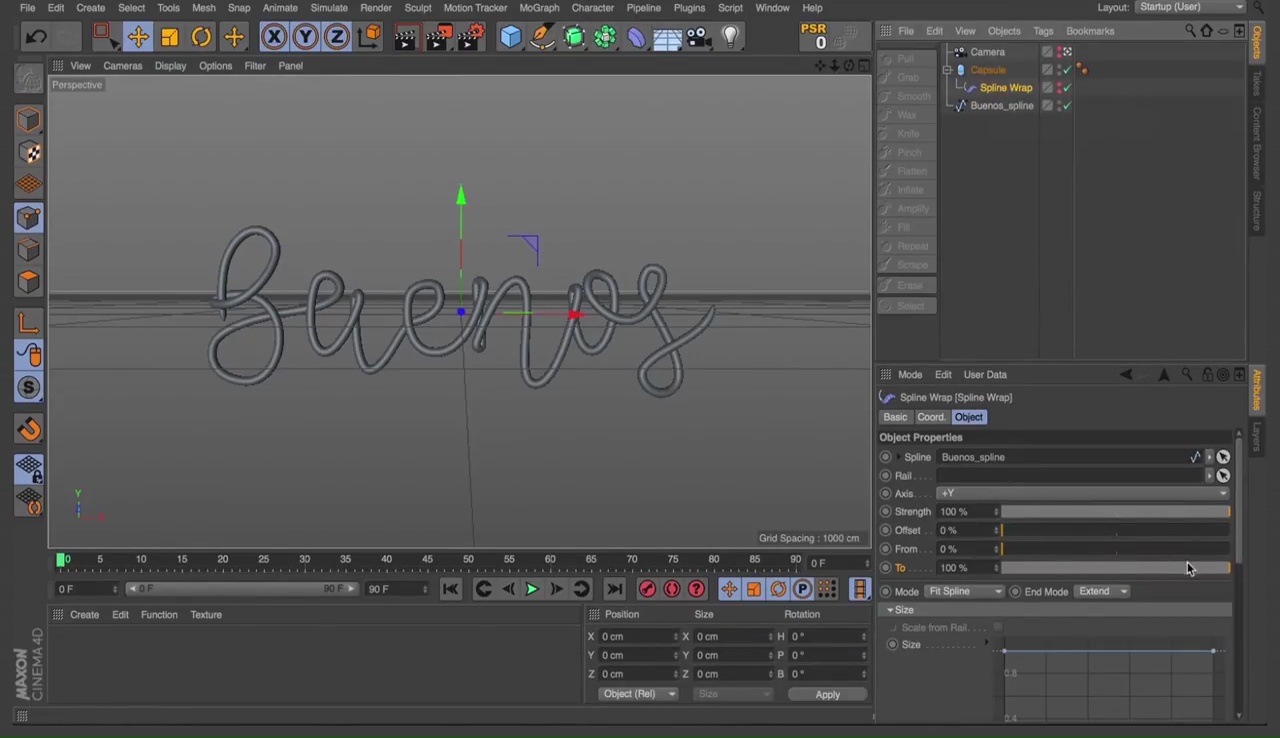Viewport: 1280px width, 738px height.
Task: Click the Record Active Objects button
Action: point(647,589)
